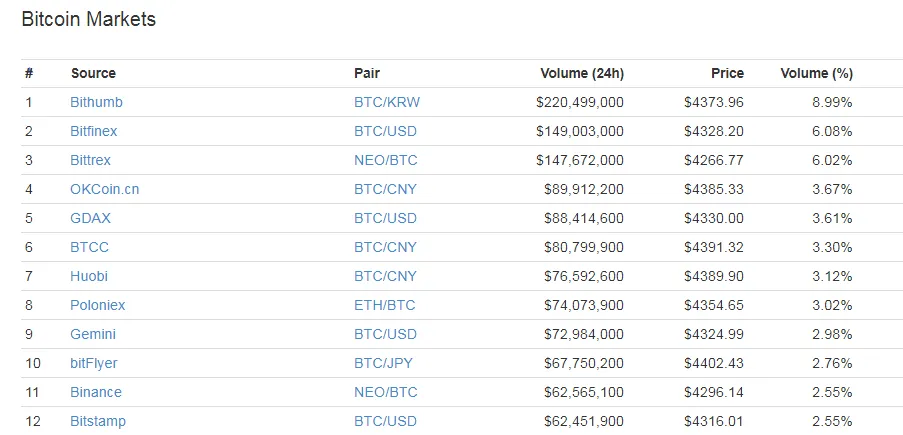Click the $4328.20 price value

click(x=714, y=131)
